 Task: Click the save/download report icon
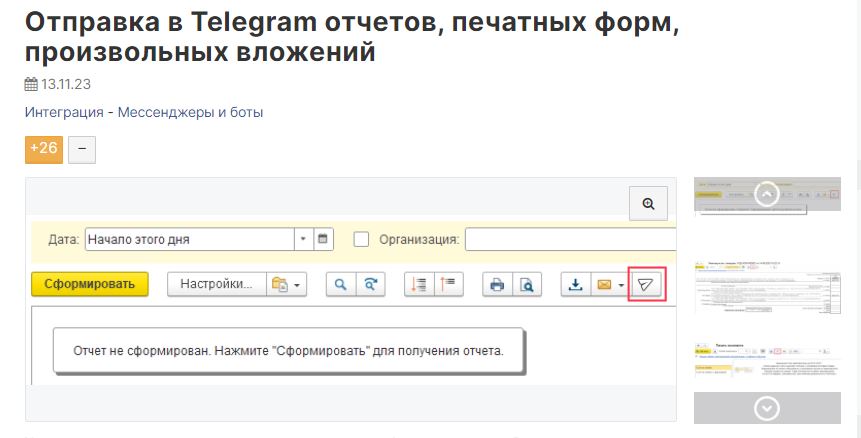[575, 285]
